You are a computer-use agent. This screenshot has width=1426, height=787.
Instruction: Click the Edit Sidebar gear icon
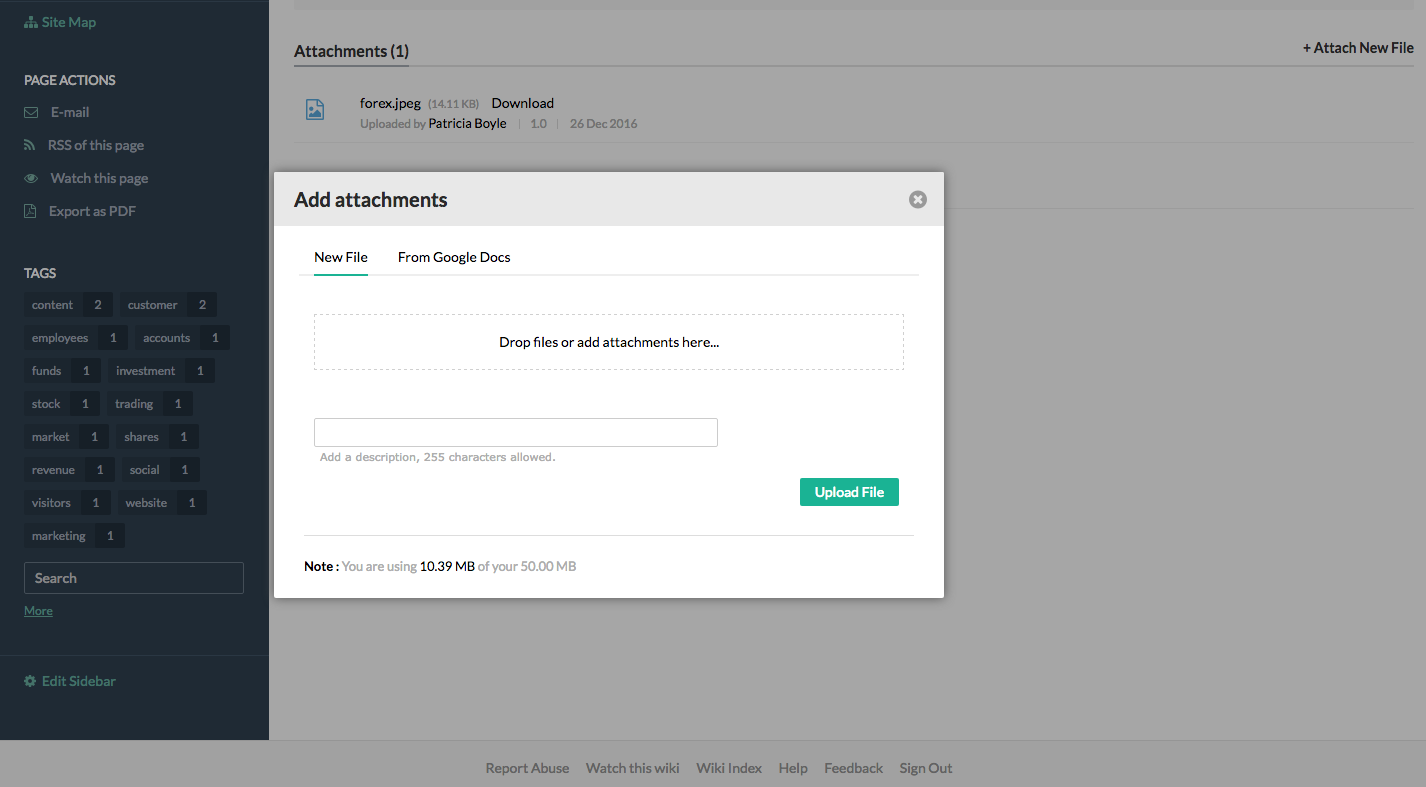tap(30, 681)
